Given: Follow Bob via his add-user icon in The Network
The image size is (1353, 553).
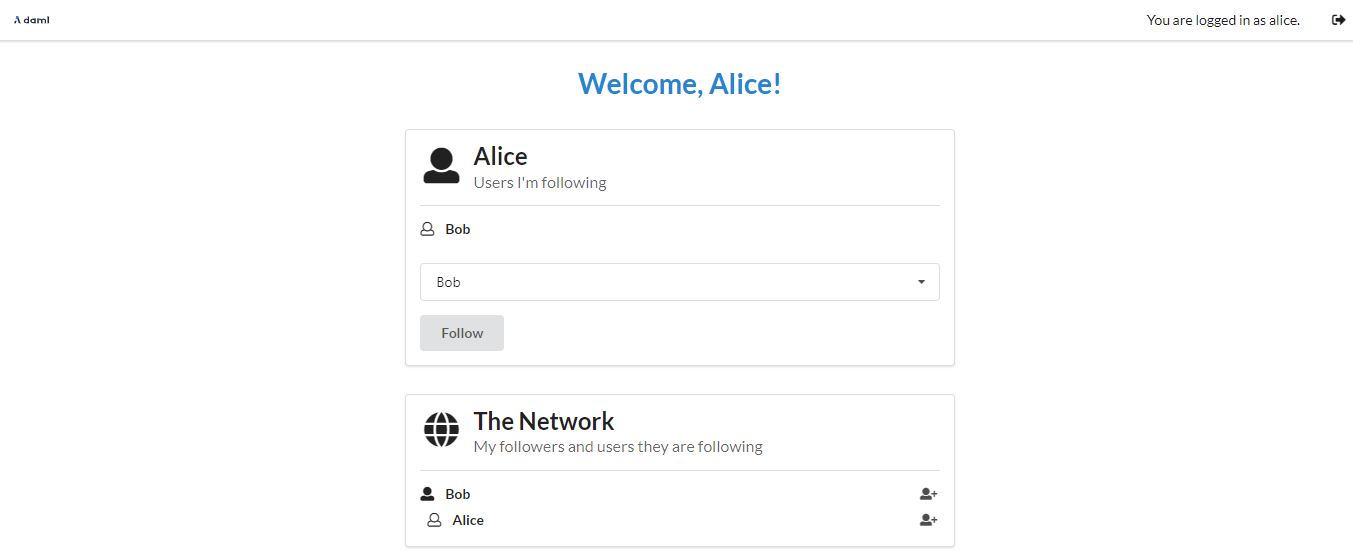Looking at the screenshot, I should click(928, 494).
